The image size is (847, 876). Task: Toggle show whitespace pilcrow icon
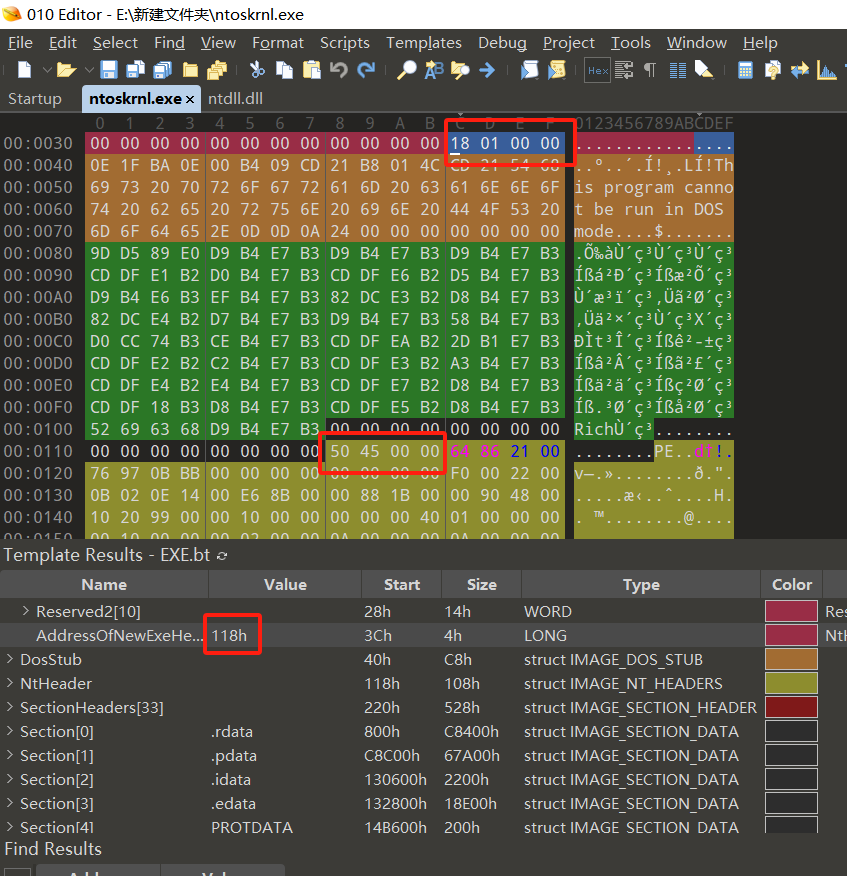click(650, 70)
